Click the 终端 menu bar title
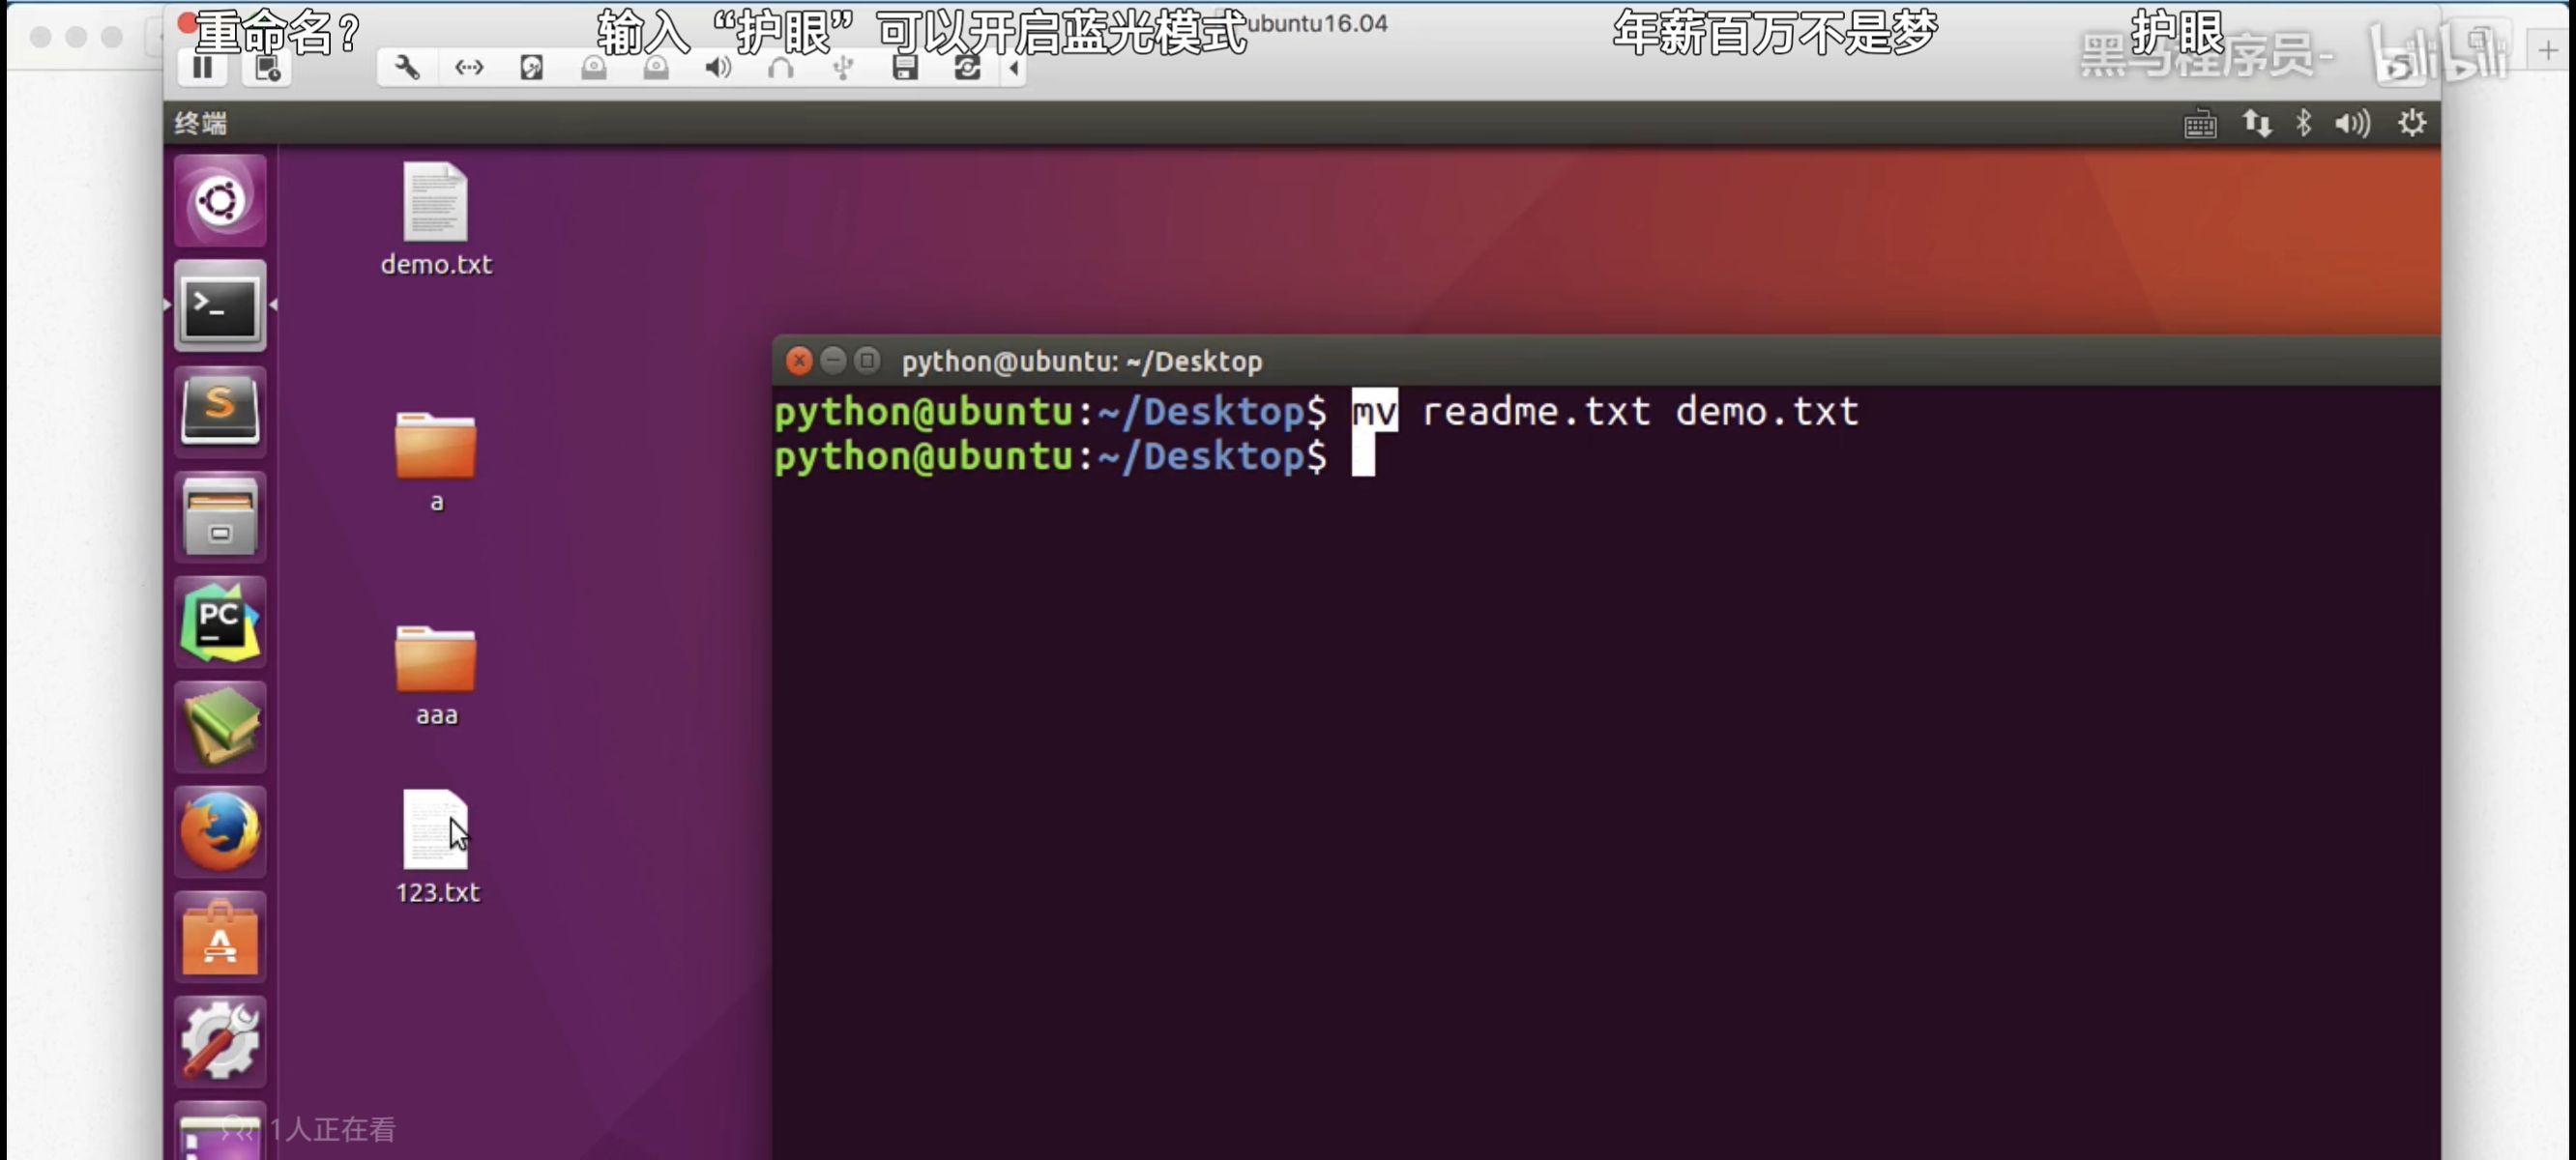This screenshot has height=1160, width=2576. click(x=201, y=123)
